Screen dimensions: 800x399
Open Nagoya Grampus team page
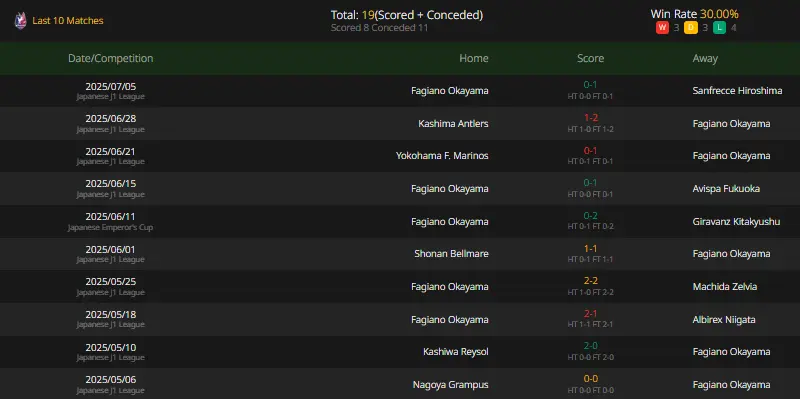451,385
